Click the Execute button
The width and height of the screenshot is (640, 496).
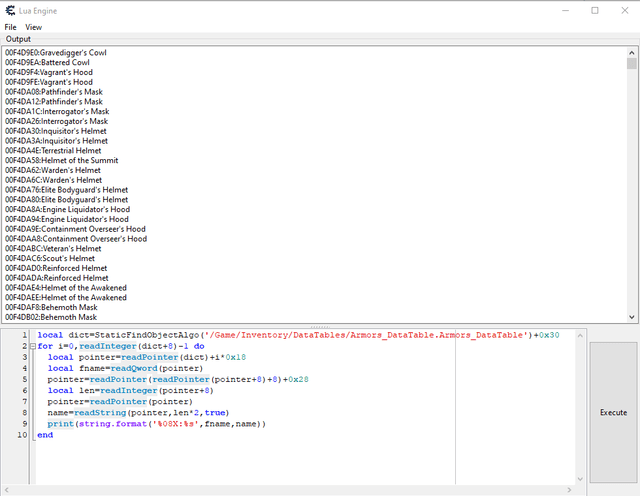(x=613, y=412)
